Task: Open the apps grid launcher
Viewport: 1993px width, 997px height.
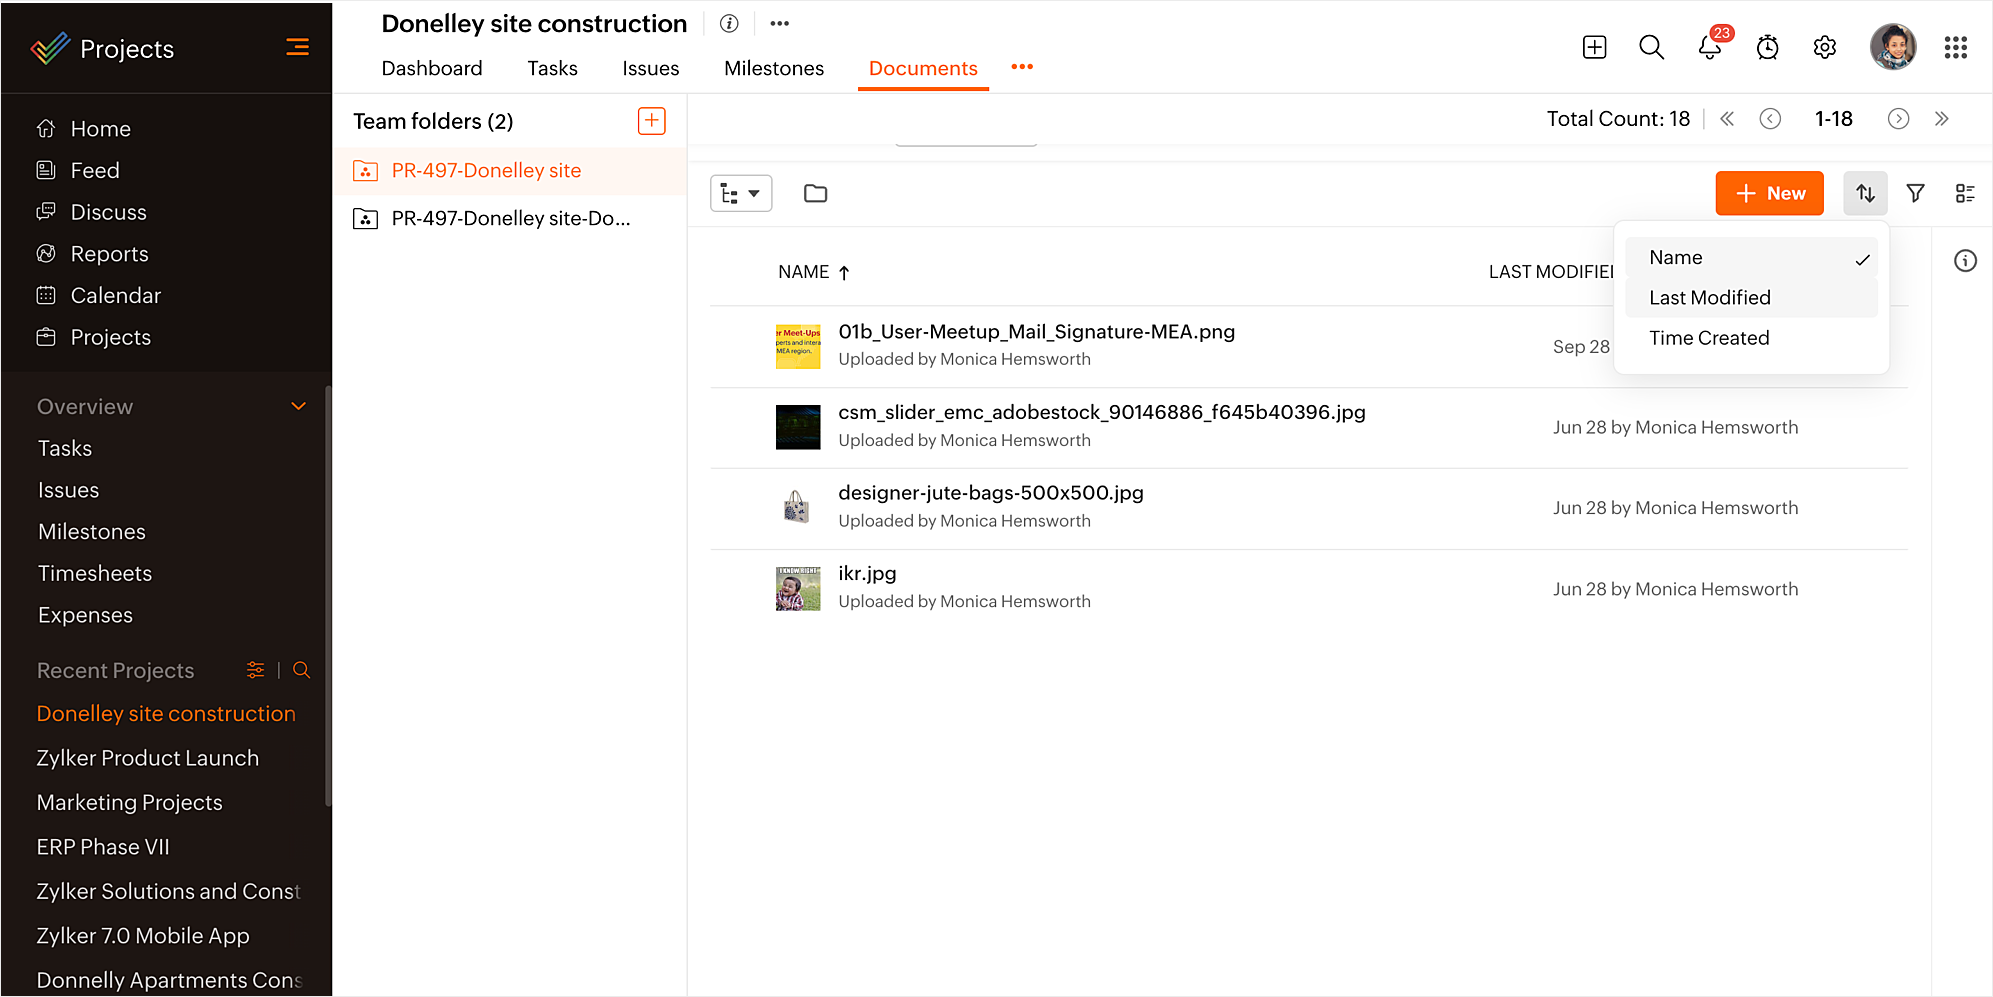Action: coord(1955,47)
